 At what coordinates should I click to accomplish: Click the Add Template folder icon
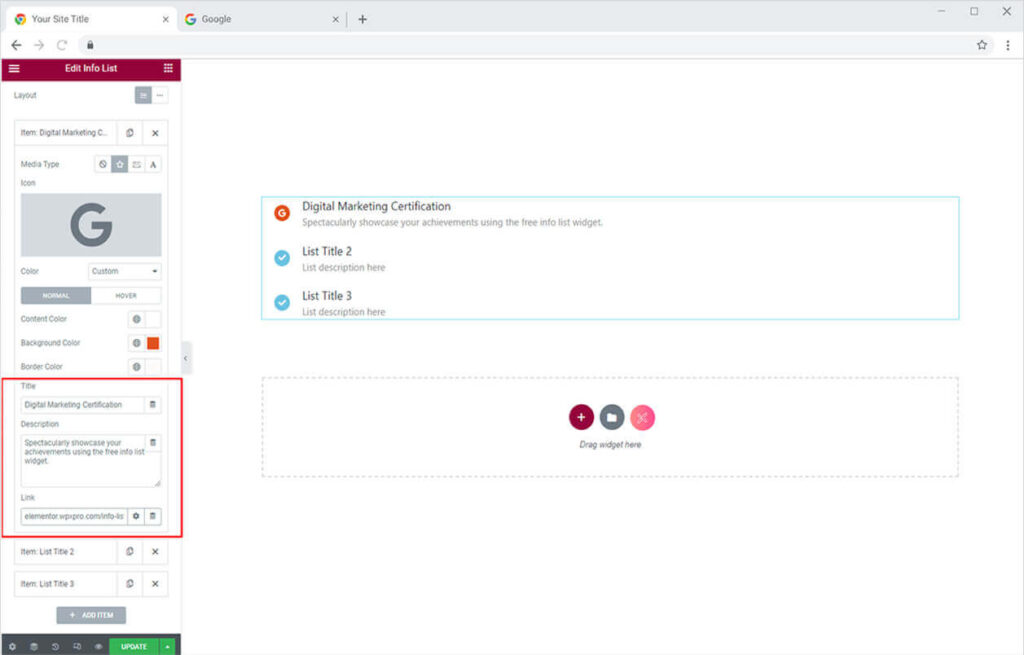pyautogui.click(x=612, y=417)
